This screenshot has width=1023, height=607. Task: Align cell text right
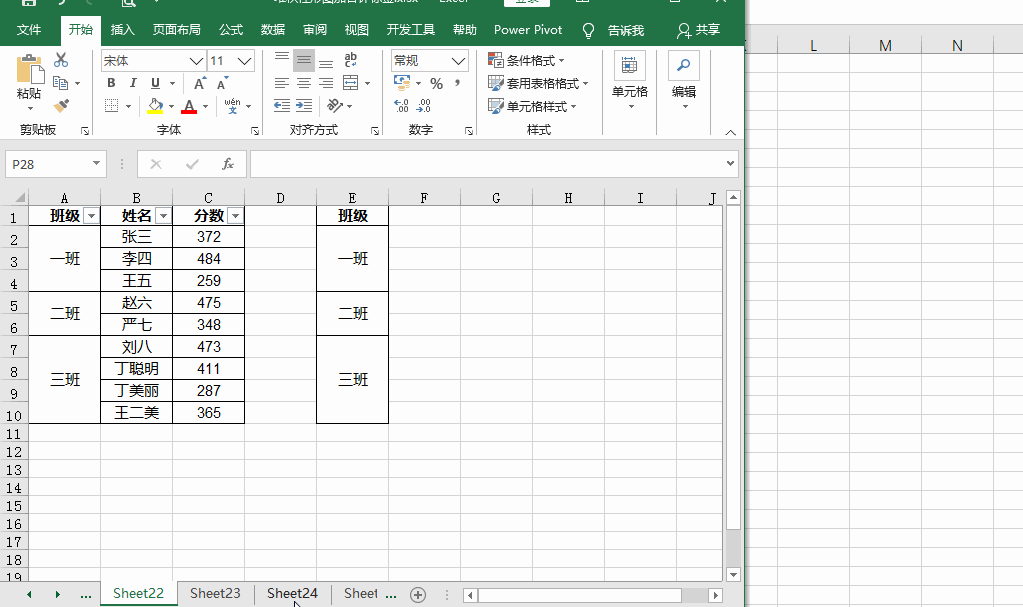(326, 83)
